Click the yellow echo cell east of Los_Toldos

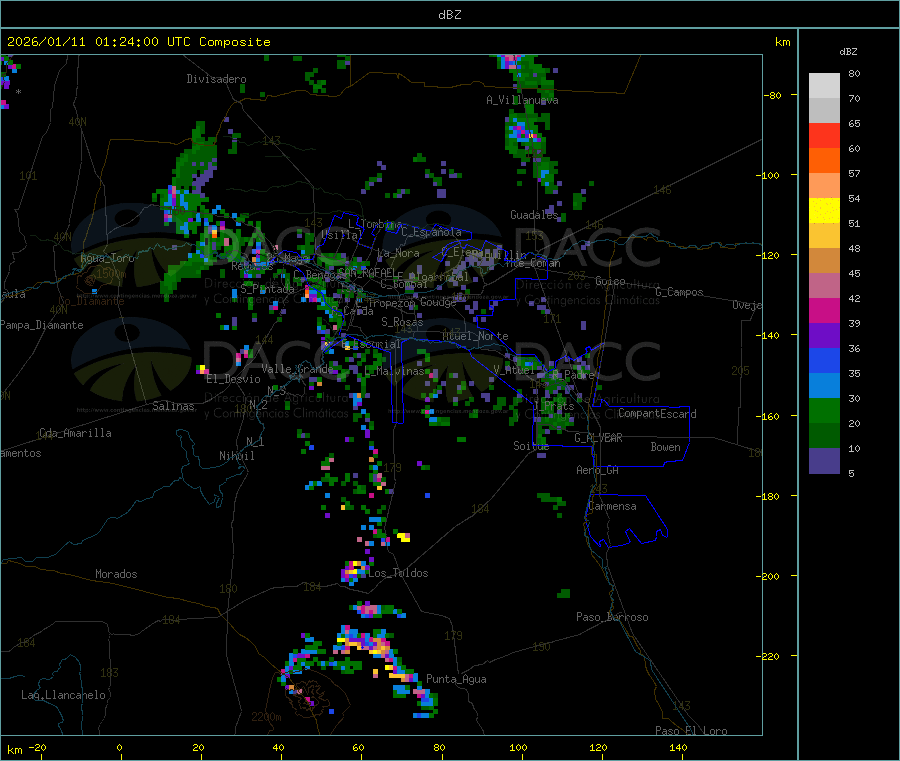point(403,537)
